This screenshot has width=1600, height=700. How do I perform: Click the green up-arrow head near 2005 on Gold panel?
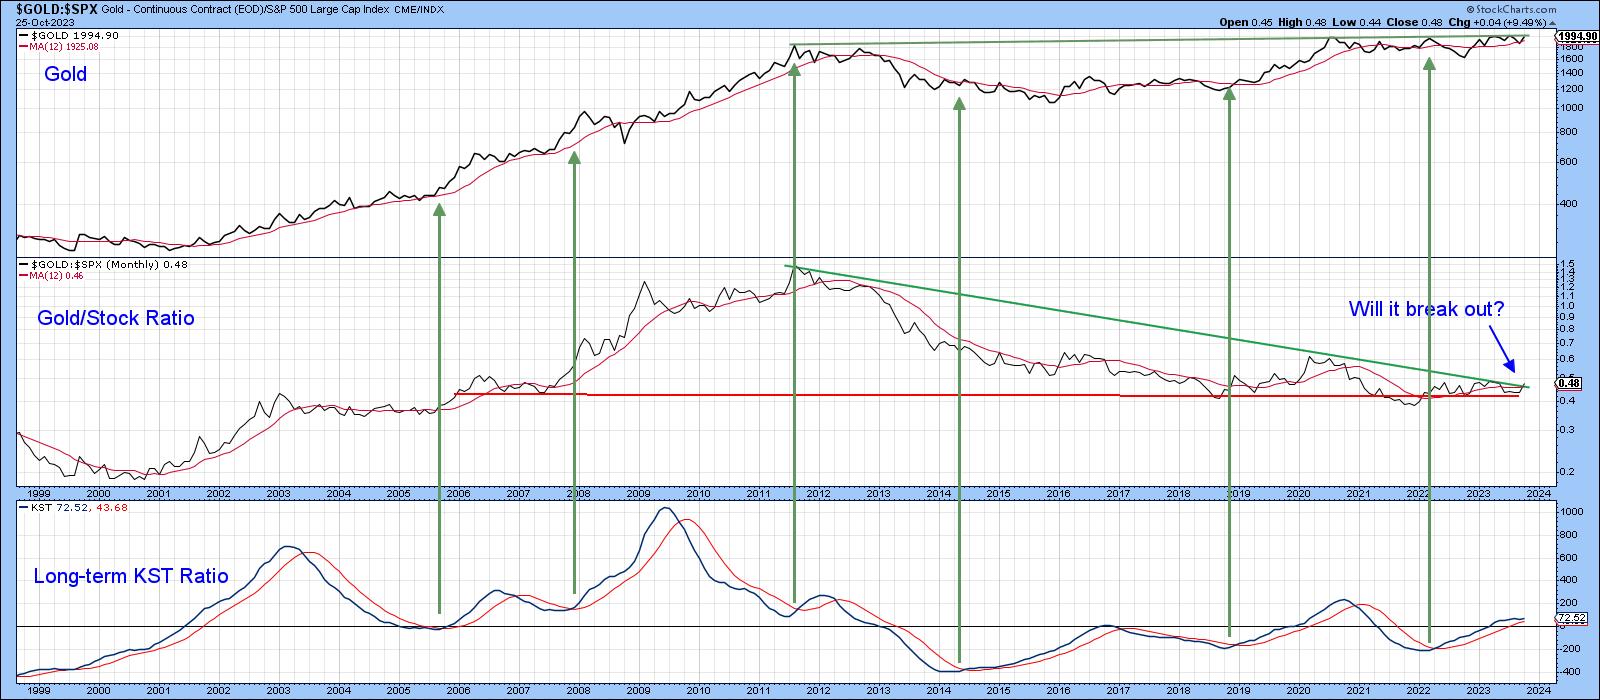(439, 208)
